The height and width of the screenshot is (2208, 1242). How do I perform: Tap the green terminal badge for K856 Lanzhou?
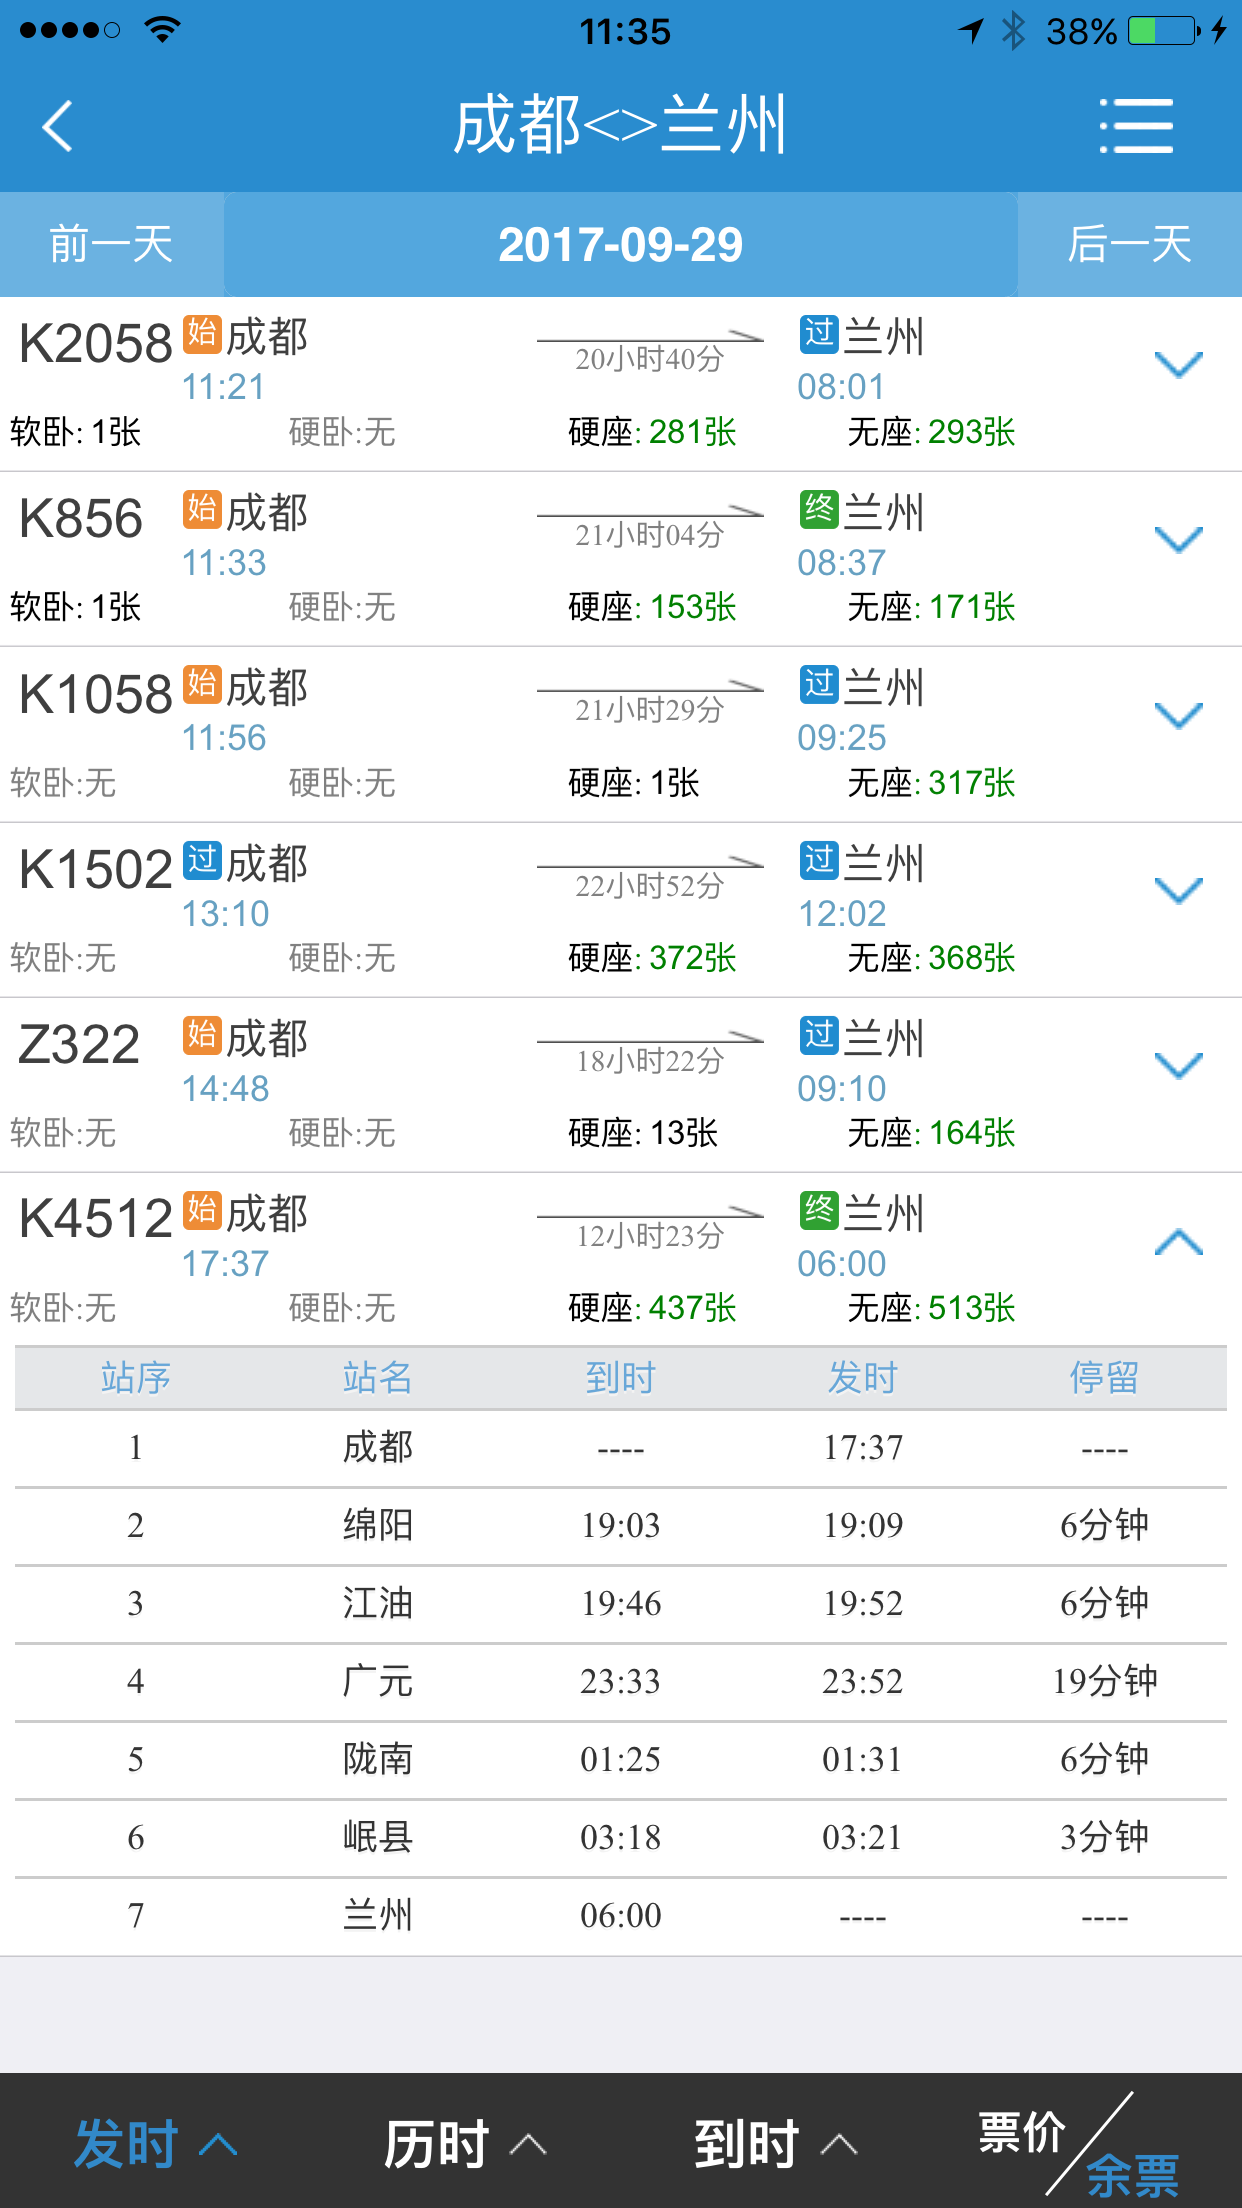click(x=819, y=509)
